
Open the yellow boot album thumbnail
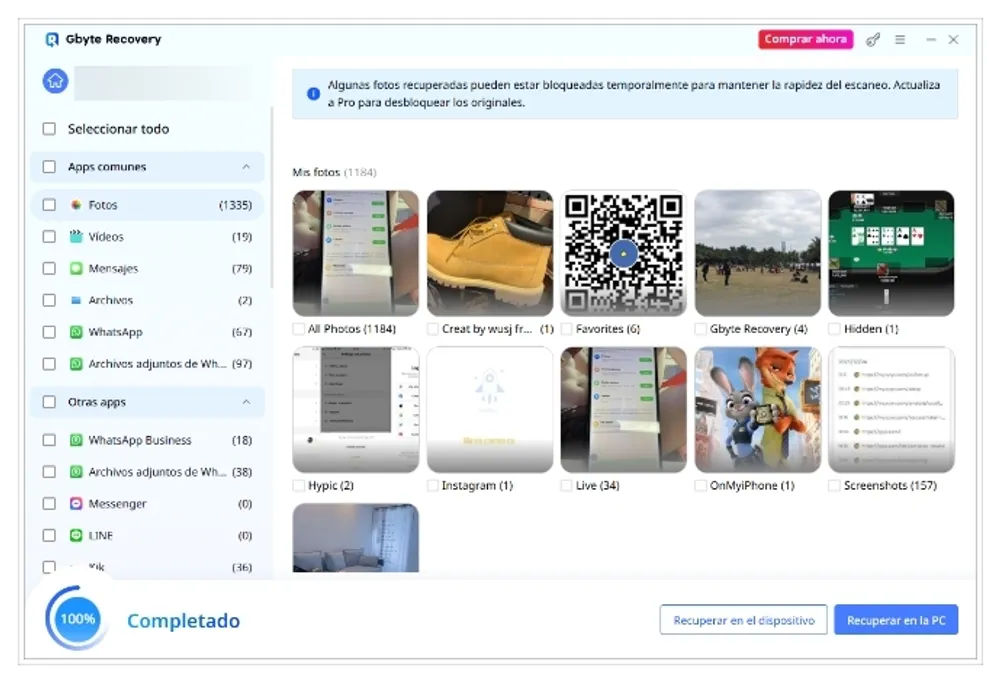490,253
